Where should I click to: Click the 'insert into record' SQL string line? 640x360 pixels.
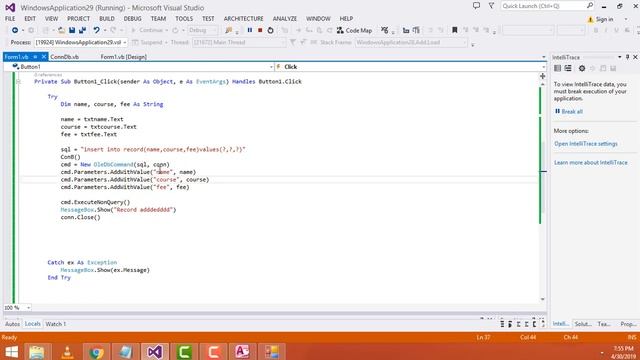click(x=153, y=149)
